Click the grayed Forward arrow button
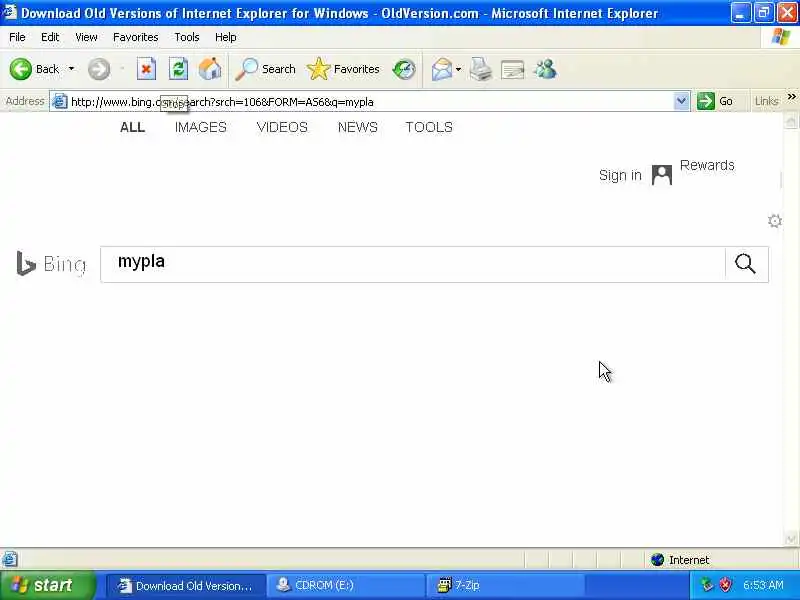 click(98, 69)
